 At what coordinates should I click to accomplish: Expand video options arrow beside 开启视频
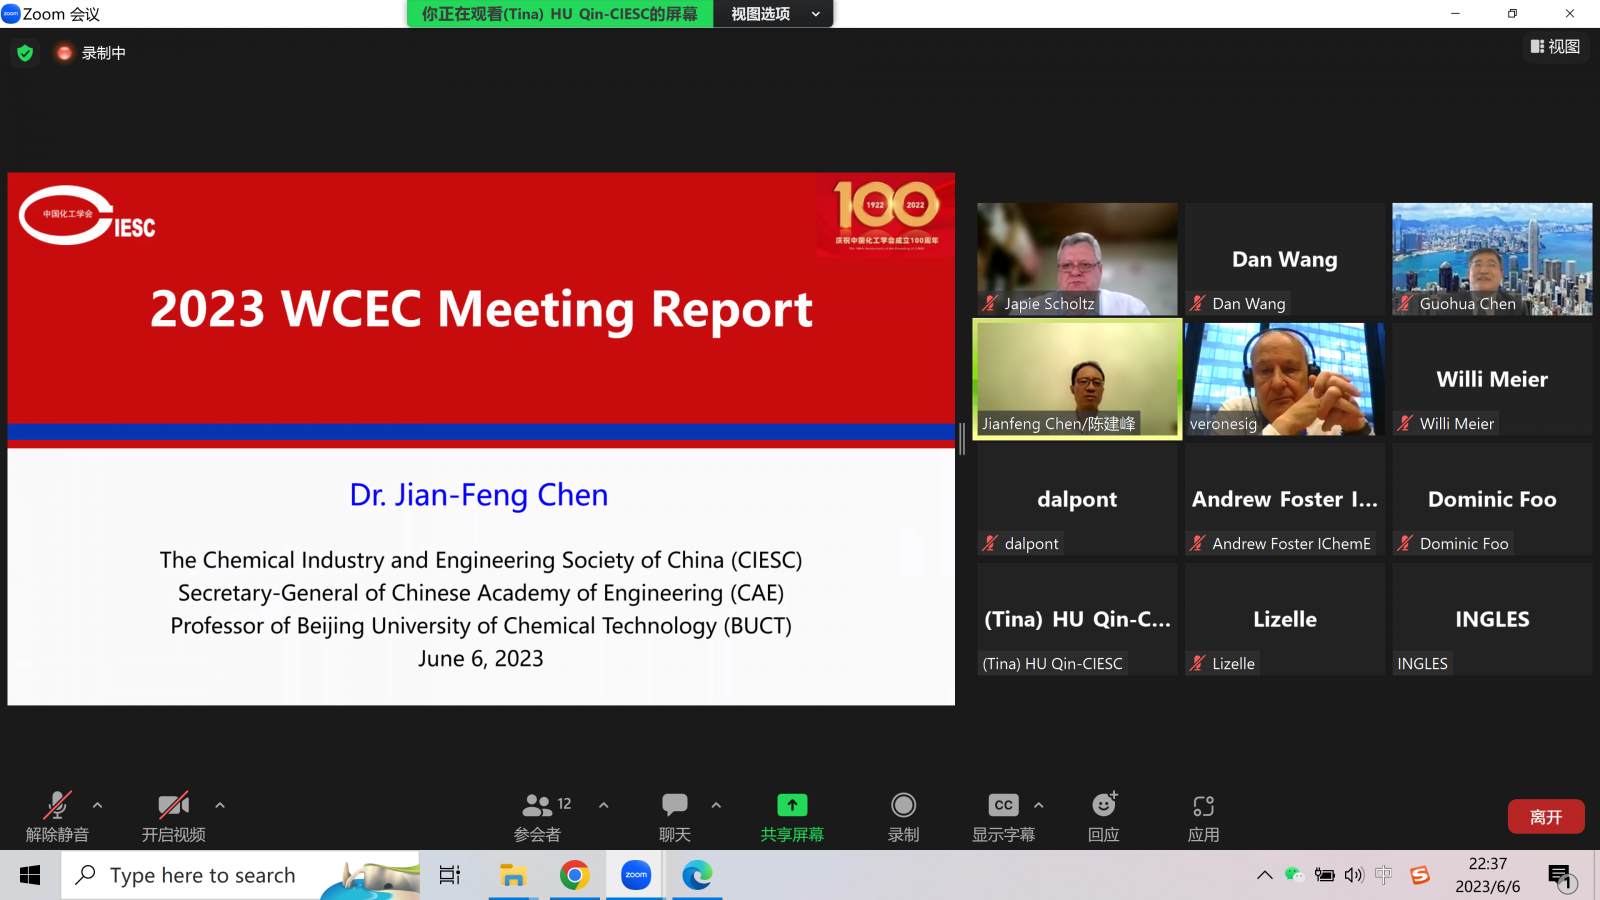pyautogui.click(x=220, y=805)
